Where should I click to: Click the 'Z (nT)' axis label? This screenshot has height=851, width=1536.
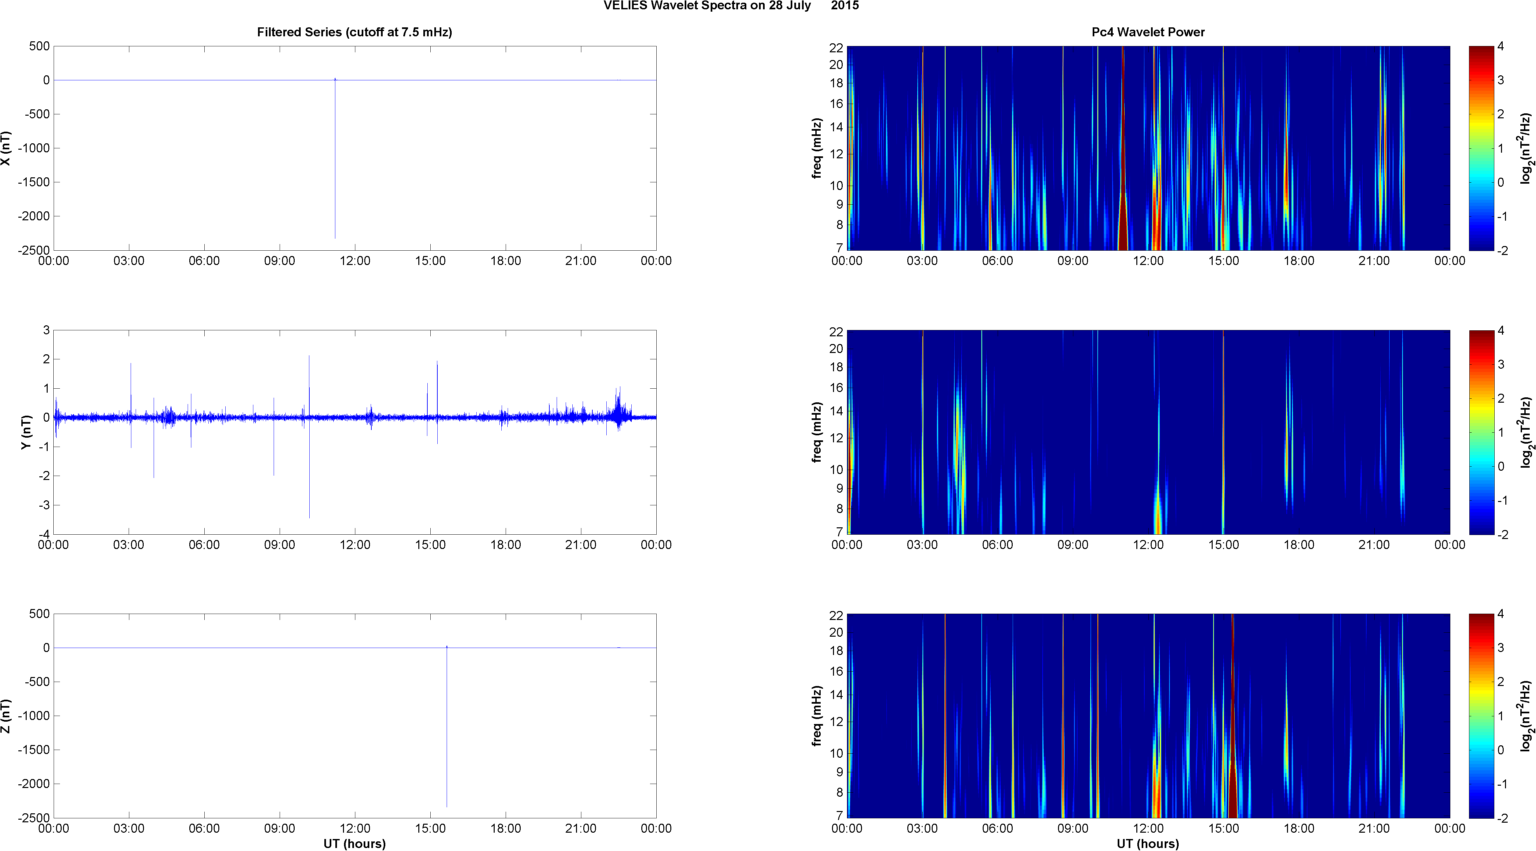[7, 716]
